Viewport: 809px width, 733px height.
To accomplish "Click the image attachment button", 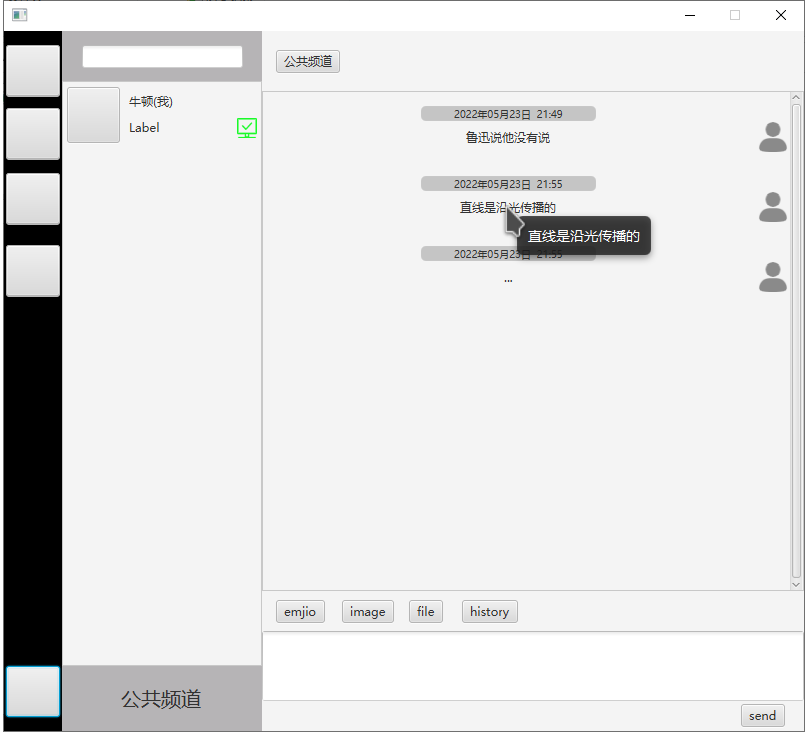I will point(367,611).
